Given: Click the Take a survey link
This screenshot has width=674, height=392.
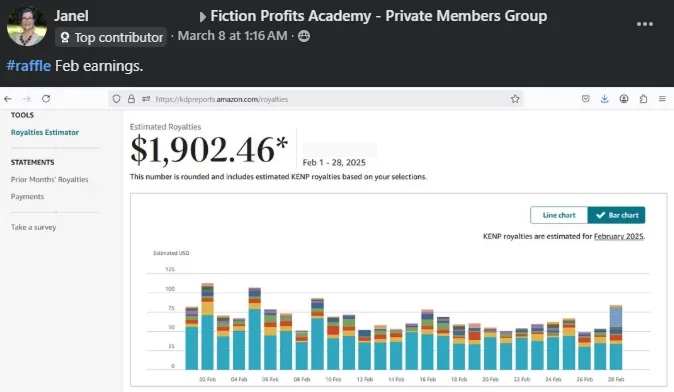Looking at the screenshot, I should pyautogui.click(x=34, y=227).
